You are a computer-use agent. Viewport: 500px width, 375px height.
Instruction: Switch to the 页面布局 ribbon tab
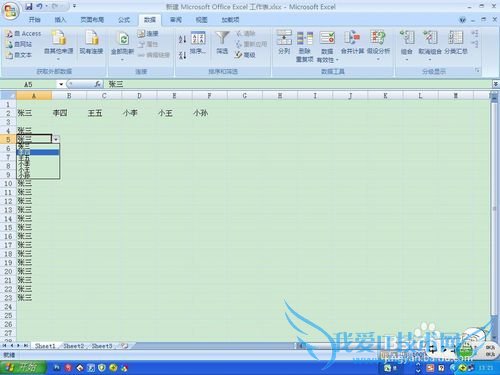point(92,20)
